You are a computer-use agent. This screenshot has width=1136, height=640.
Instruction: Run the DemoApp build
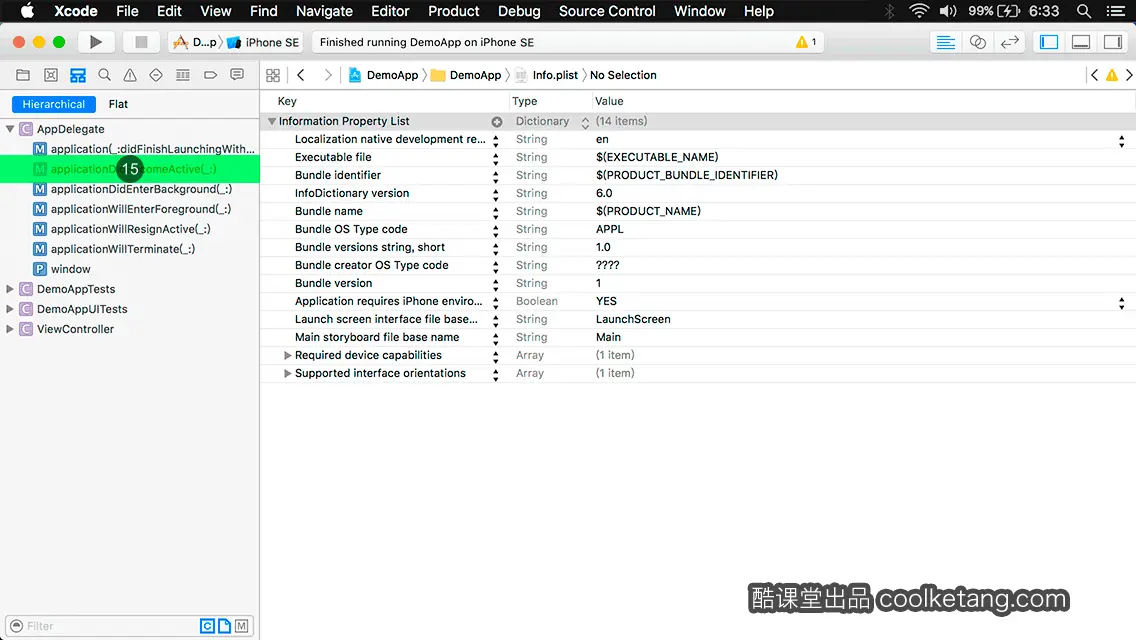(96, 42)
